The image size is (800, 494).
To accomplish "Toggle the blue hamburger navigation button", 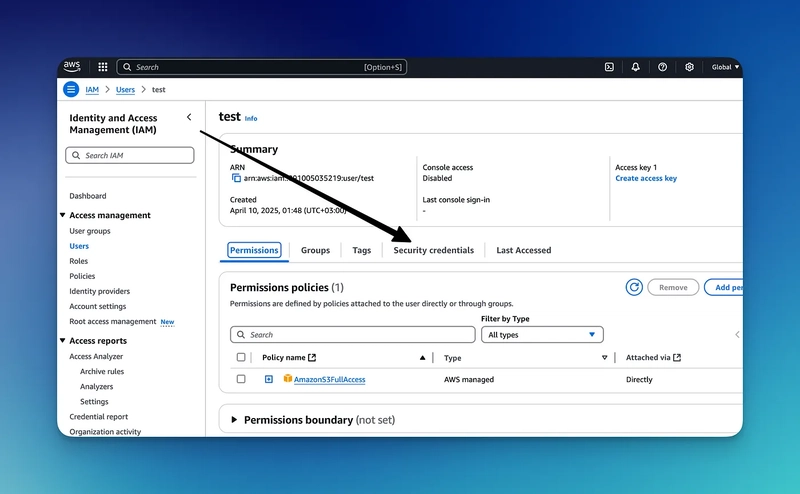I will [71, 89].
